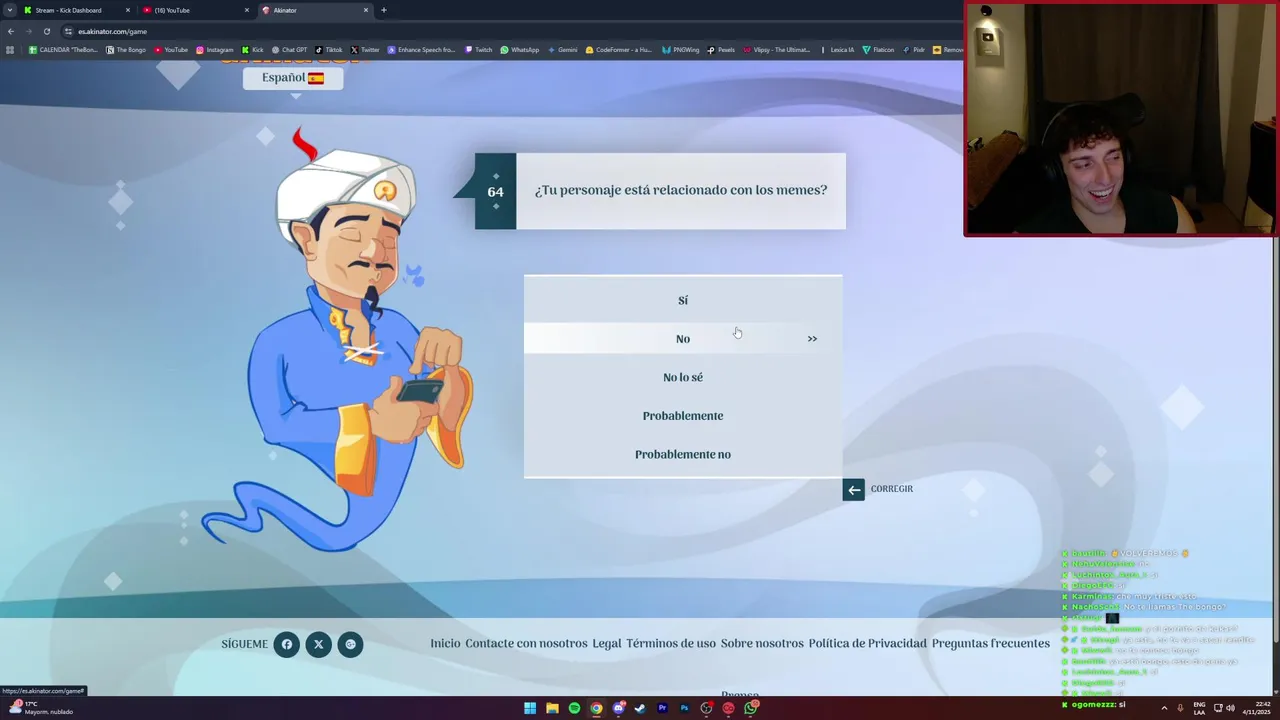Open the Twitch bookmark
Viewport: 1280px width, 720px height.
point(479,50)
